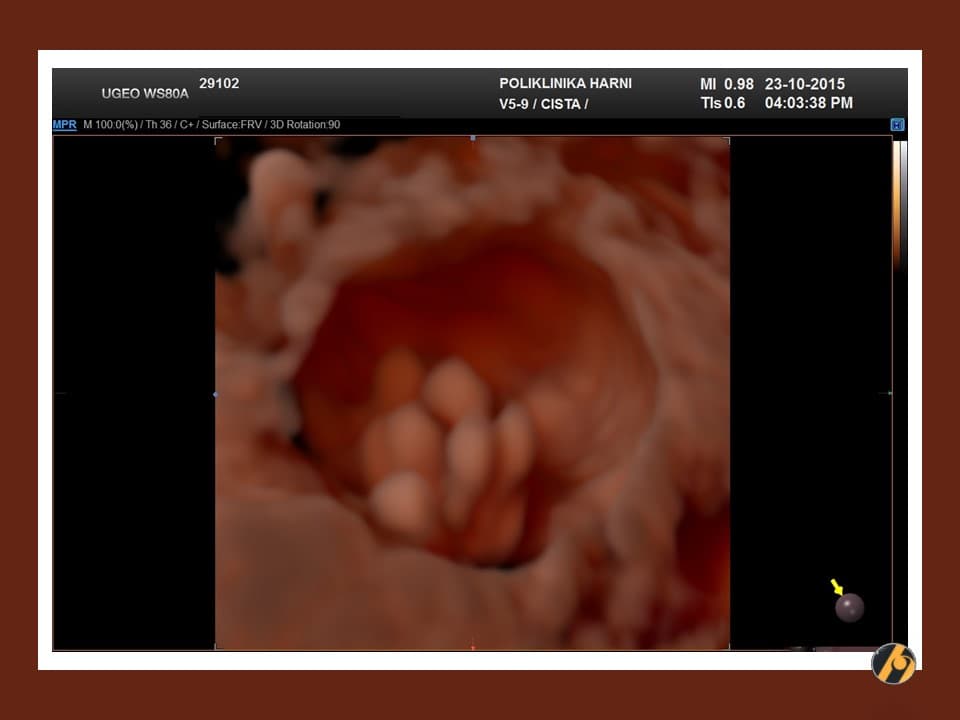
Task: Click the TIs 0.6 readout
Action: [723, 103]
